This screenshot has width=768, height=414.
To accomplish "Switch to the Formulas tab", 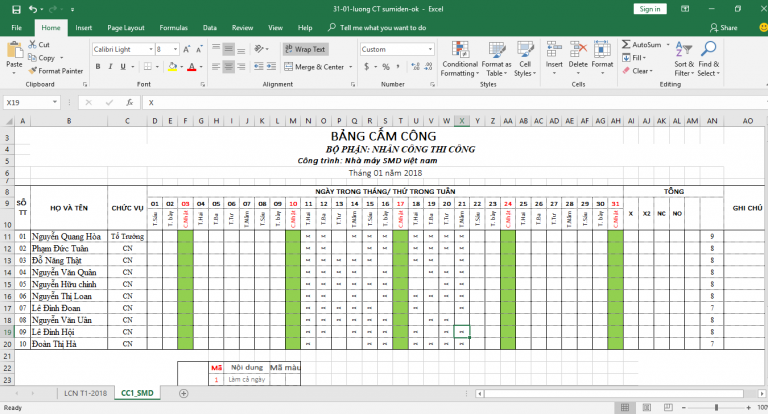I will (173, 28).
